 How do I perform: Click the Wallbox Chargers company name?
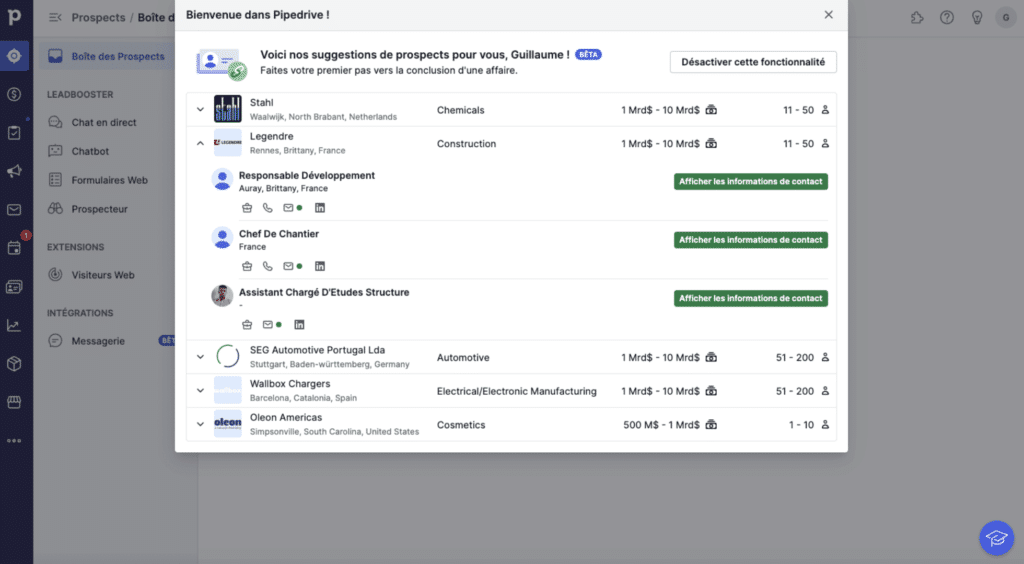[x=290, y=384]
